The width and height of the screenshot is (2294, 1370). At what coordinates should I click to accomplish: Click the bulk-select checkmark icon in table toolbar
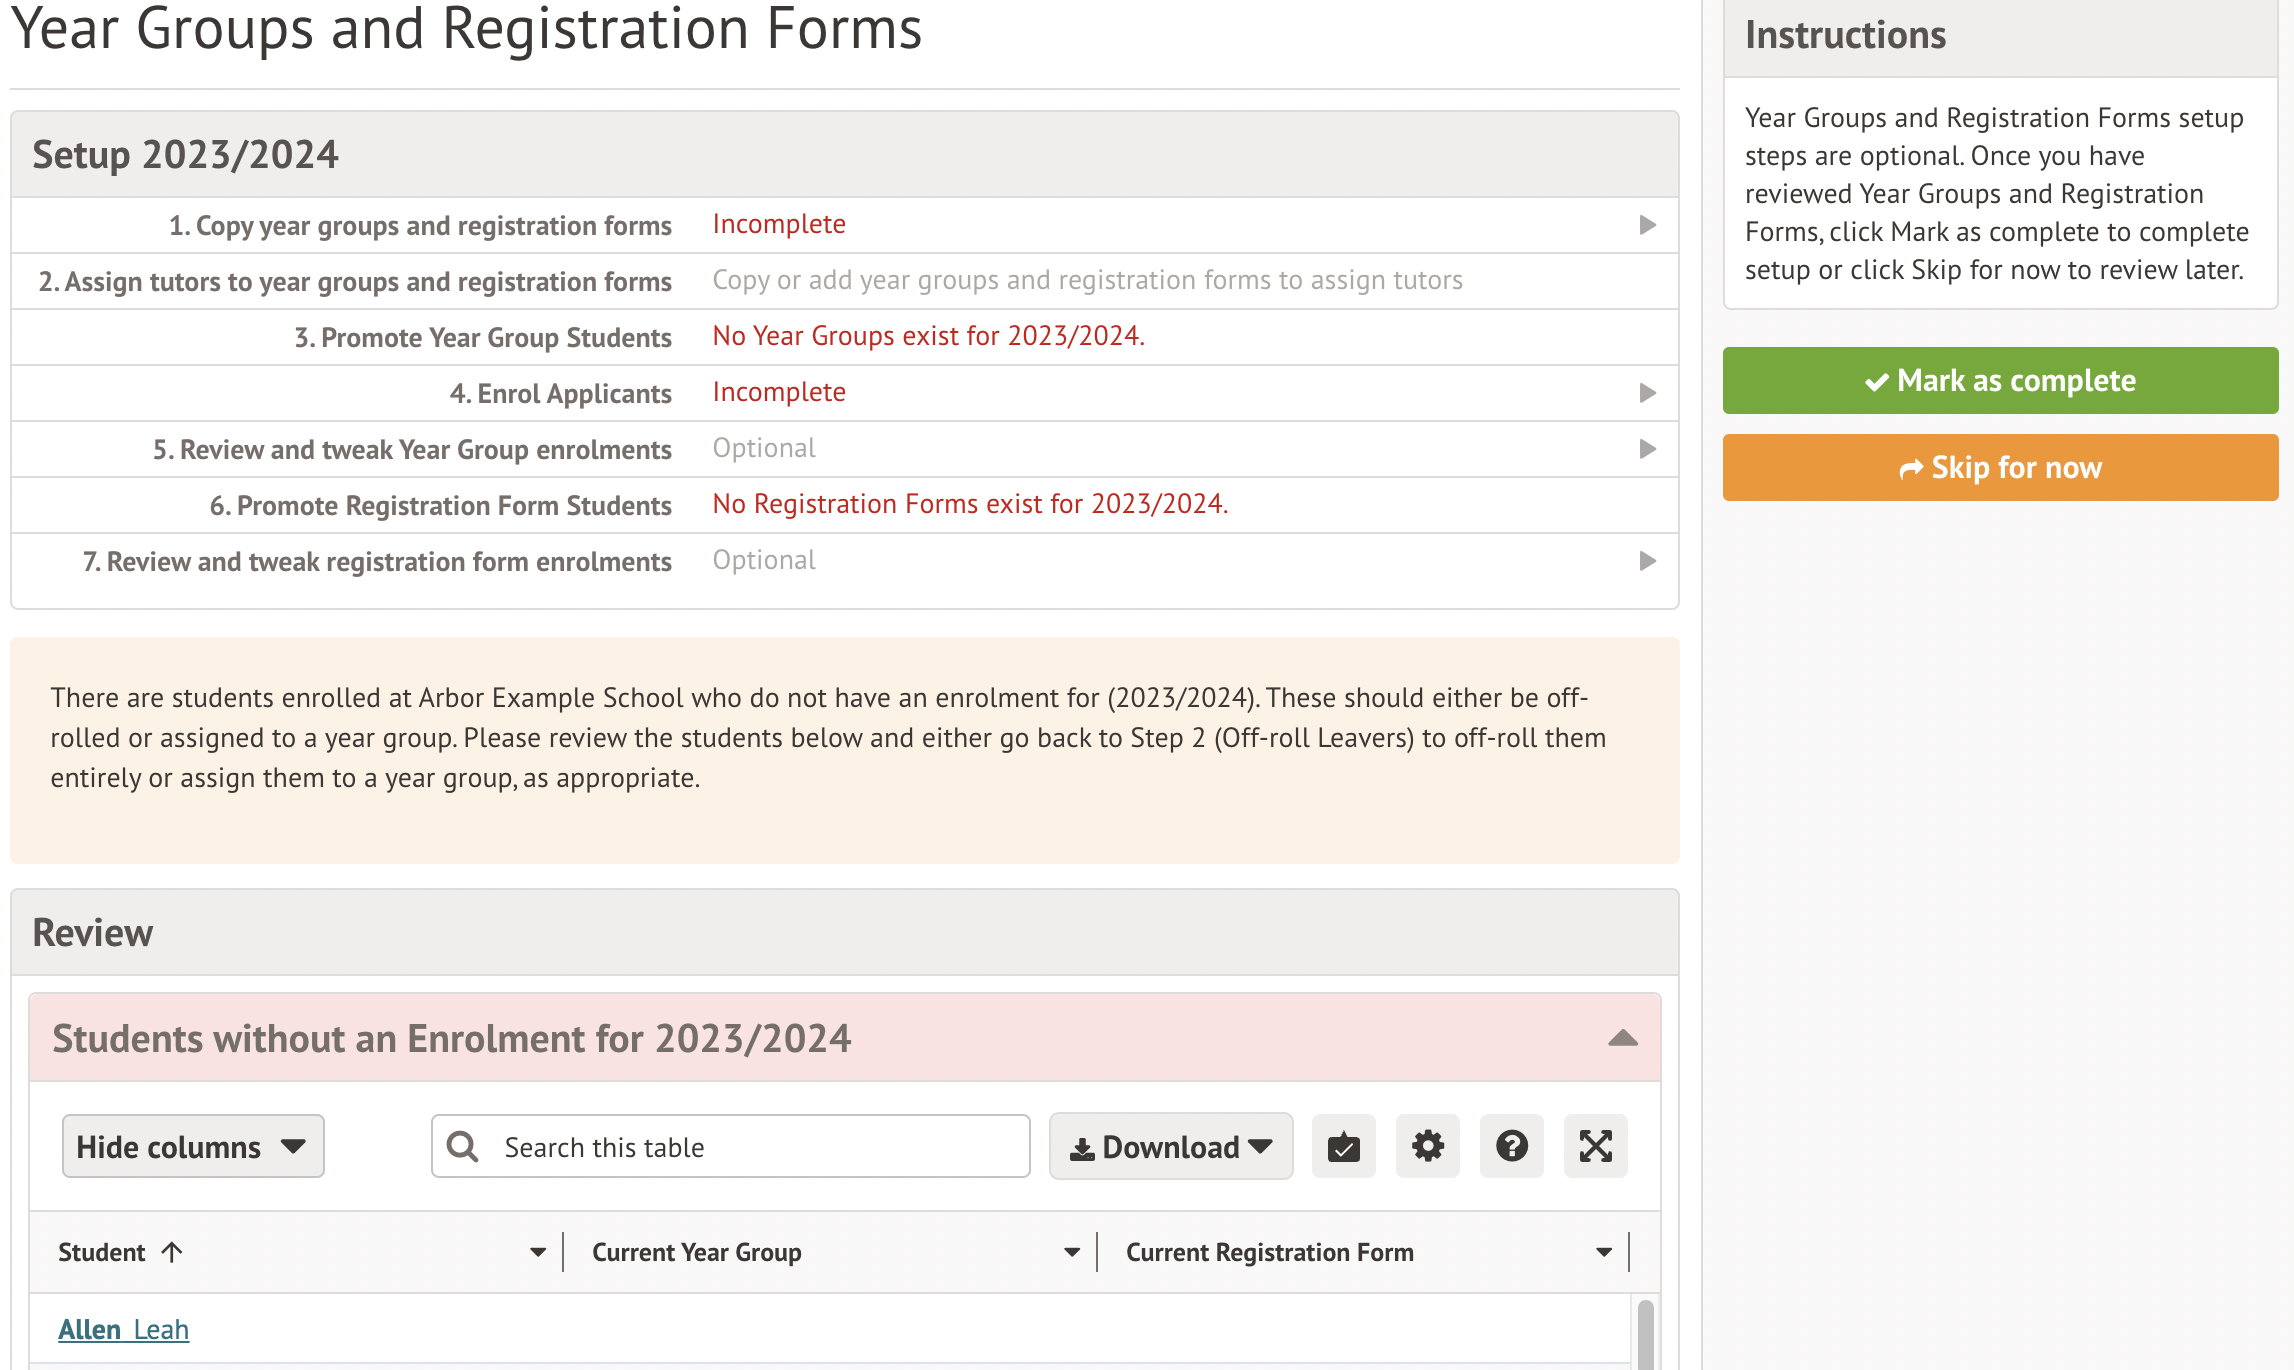[x=1343, y=1146]
